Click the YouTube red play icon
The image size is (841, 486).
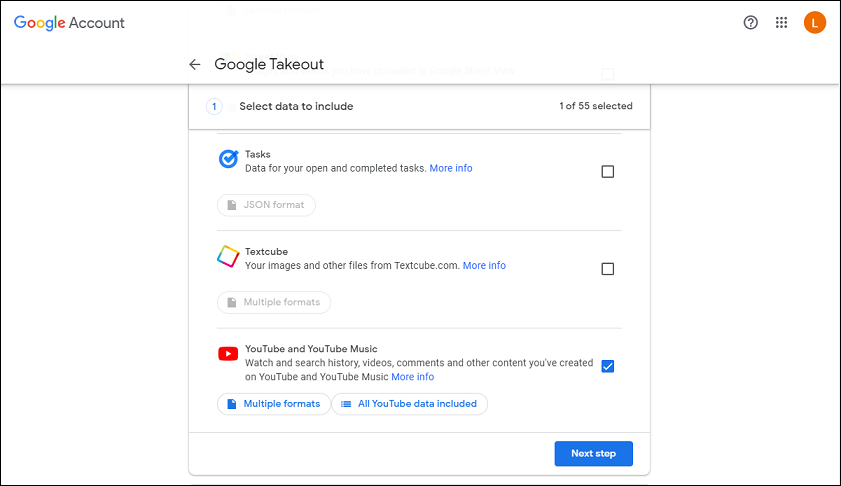click(x=228, y=354)
